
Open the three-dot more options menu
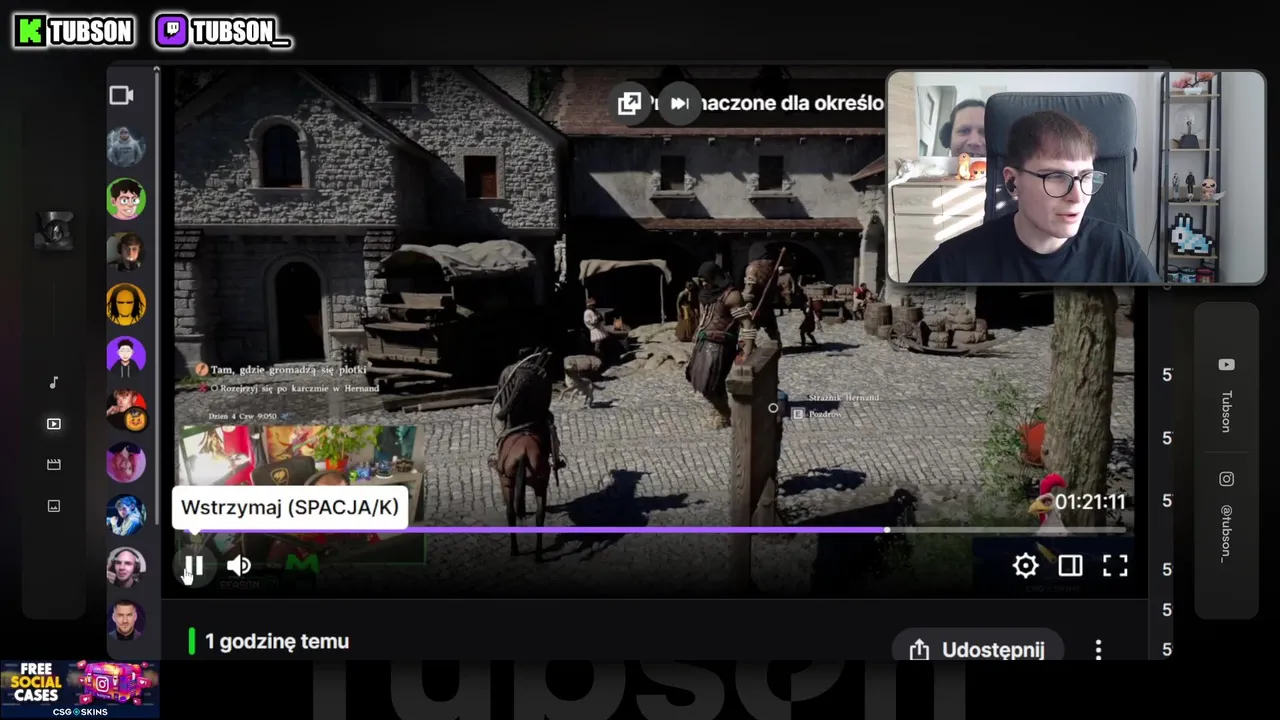(1098, 650)
